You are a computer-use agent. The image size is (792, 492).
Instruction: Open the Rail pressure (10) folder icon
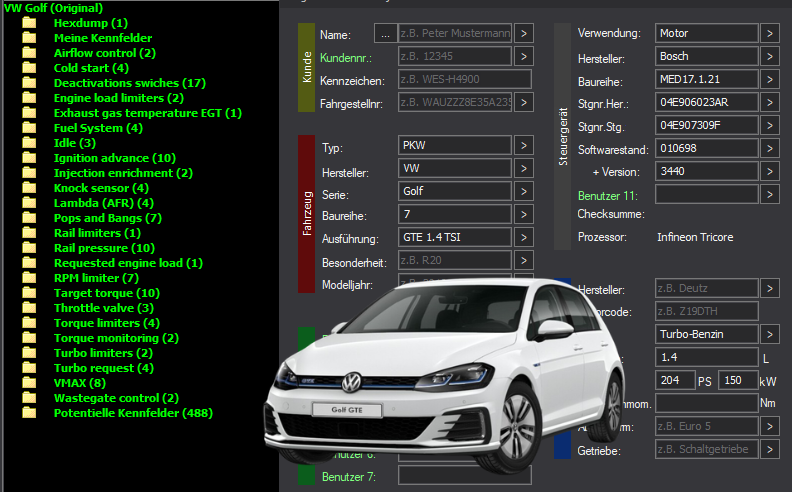click(29, 248)
